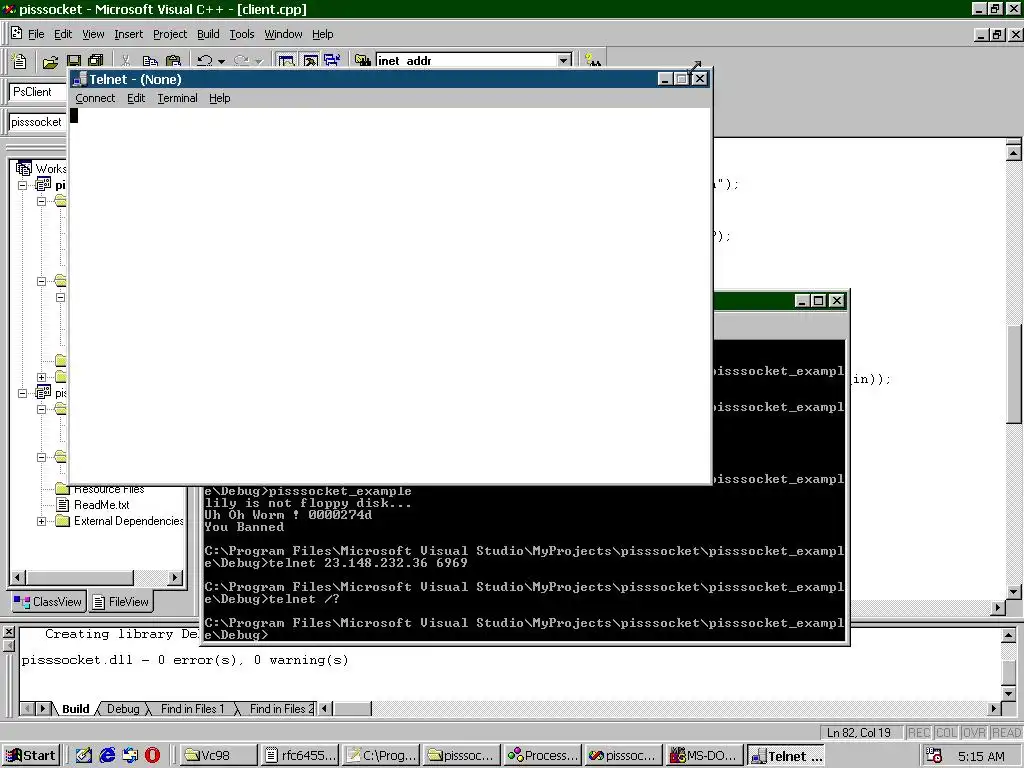Collapse the second pis project tree node

pyautogui.click(x=23, y=393)
